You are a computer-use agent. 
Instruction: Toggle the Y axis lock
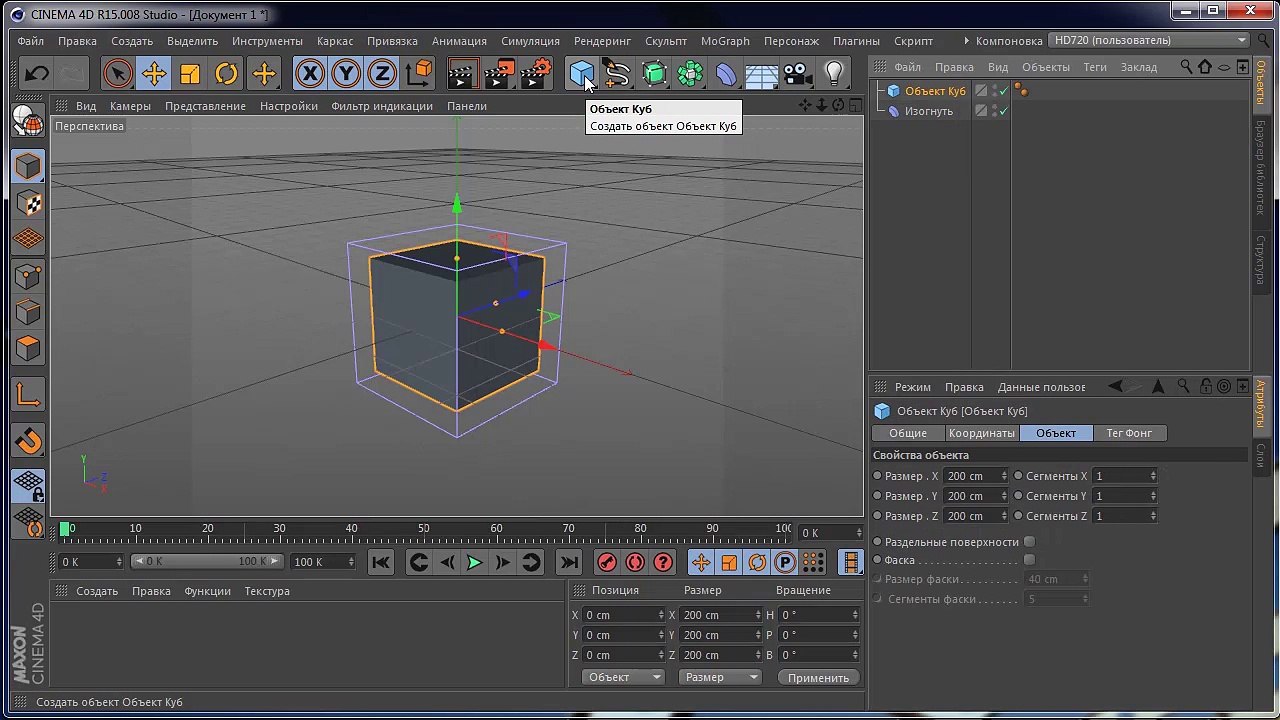[x=346, y=73]
